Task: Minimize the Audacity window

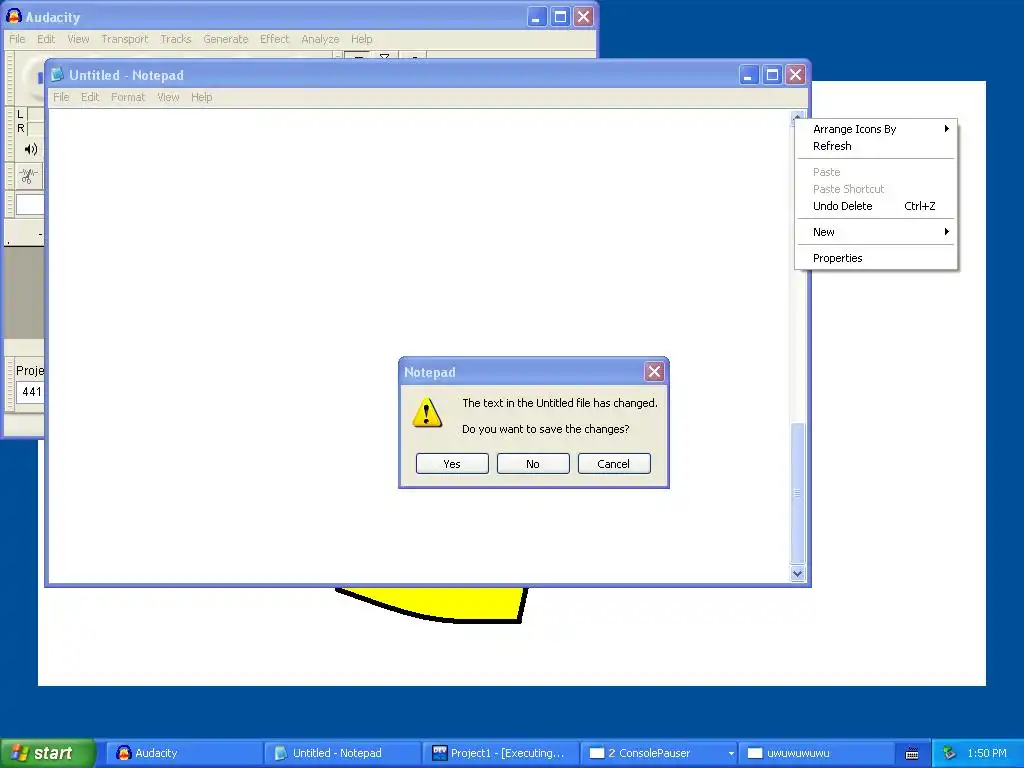Action: click(x=537, y=16)
